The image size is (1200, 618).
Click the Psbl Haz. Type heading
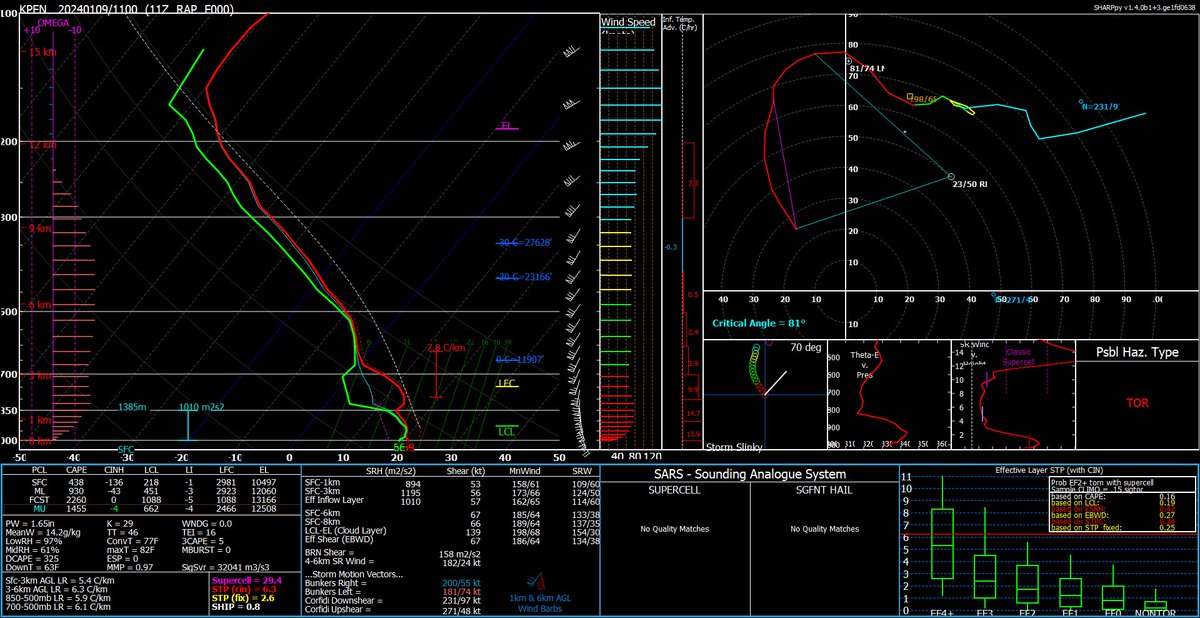pos(1137,352)
